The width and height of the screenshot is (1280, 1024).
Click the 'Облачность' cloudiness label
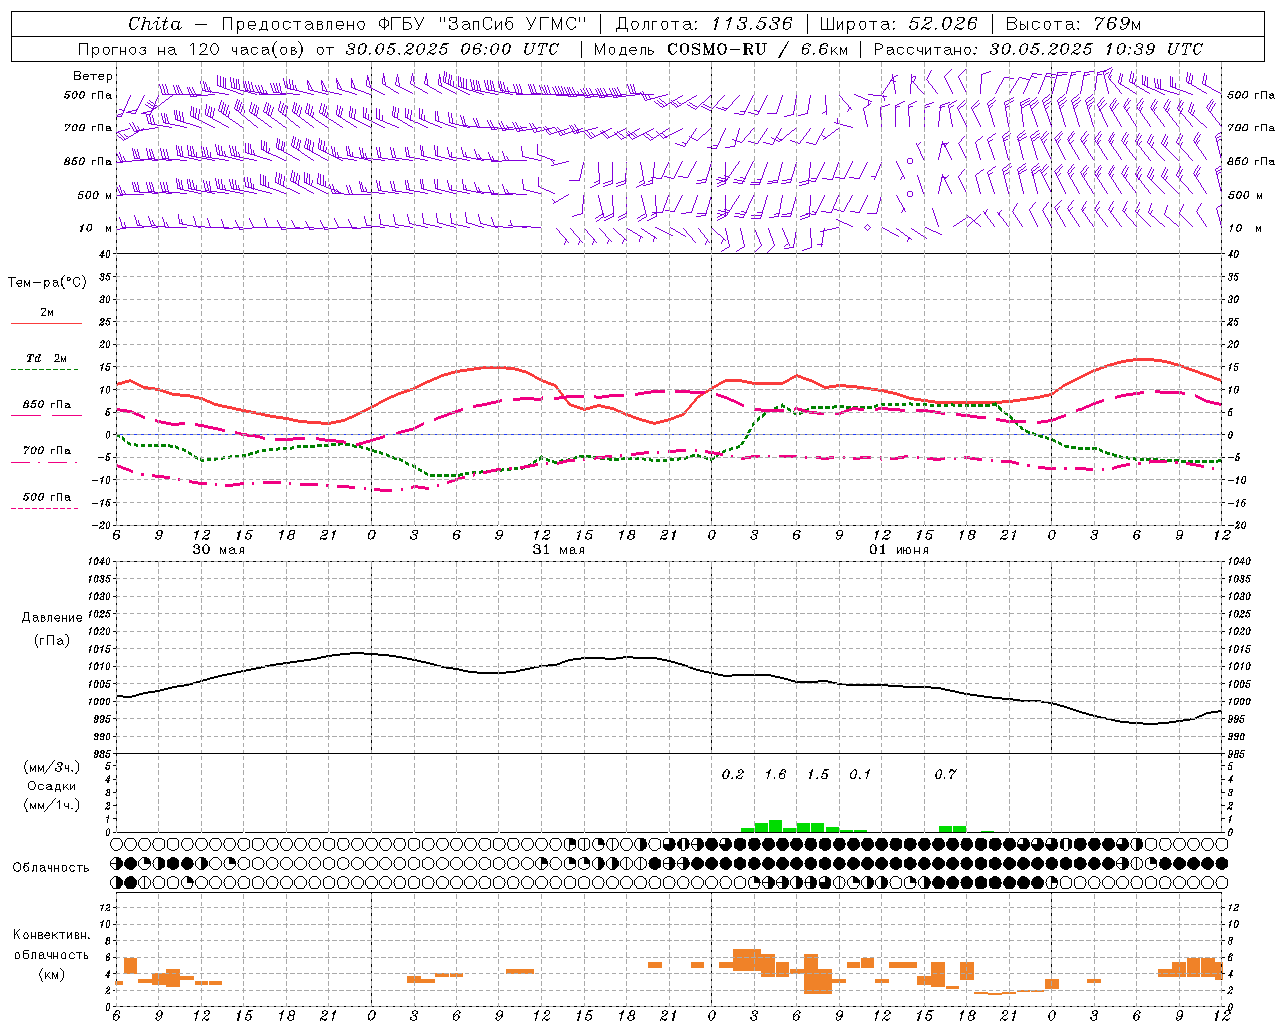[x=51, y=868]
